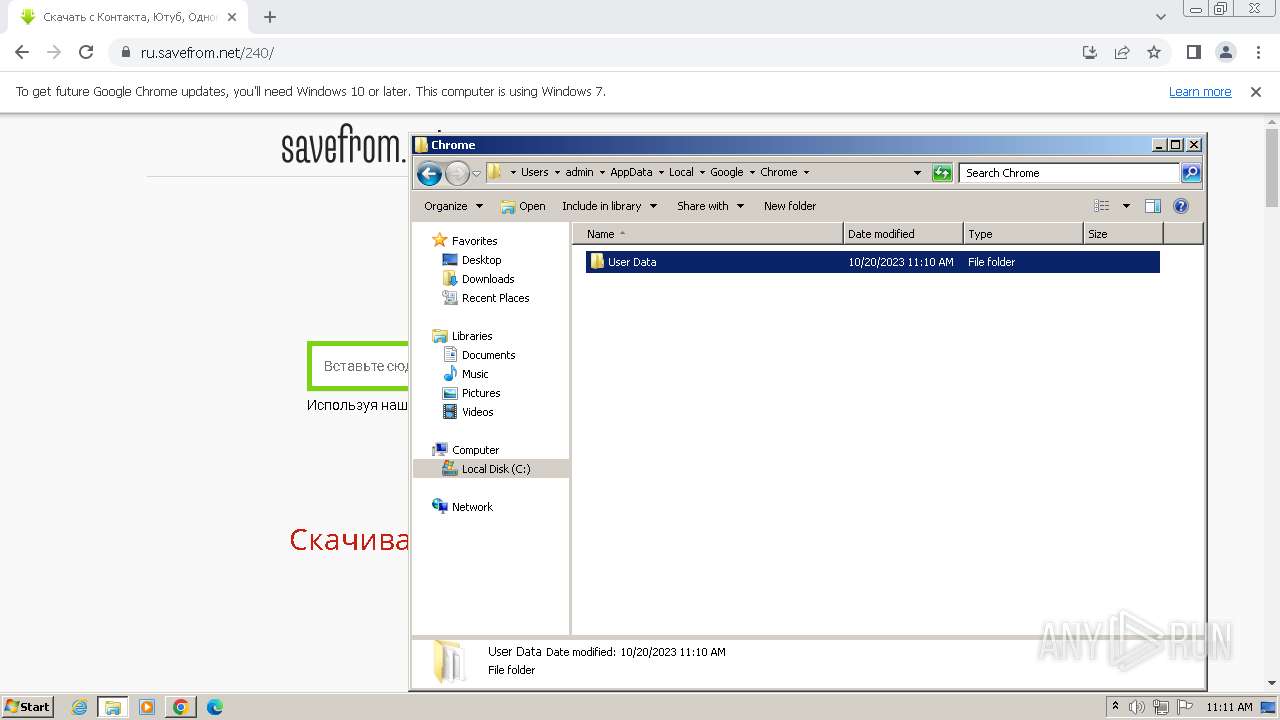Sort by Type column
Image resolution: width=1280 pixels, height=720 pixels.
pyautogui.click(x=1023, y=234)
